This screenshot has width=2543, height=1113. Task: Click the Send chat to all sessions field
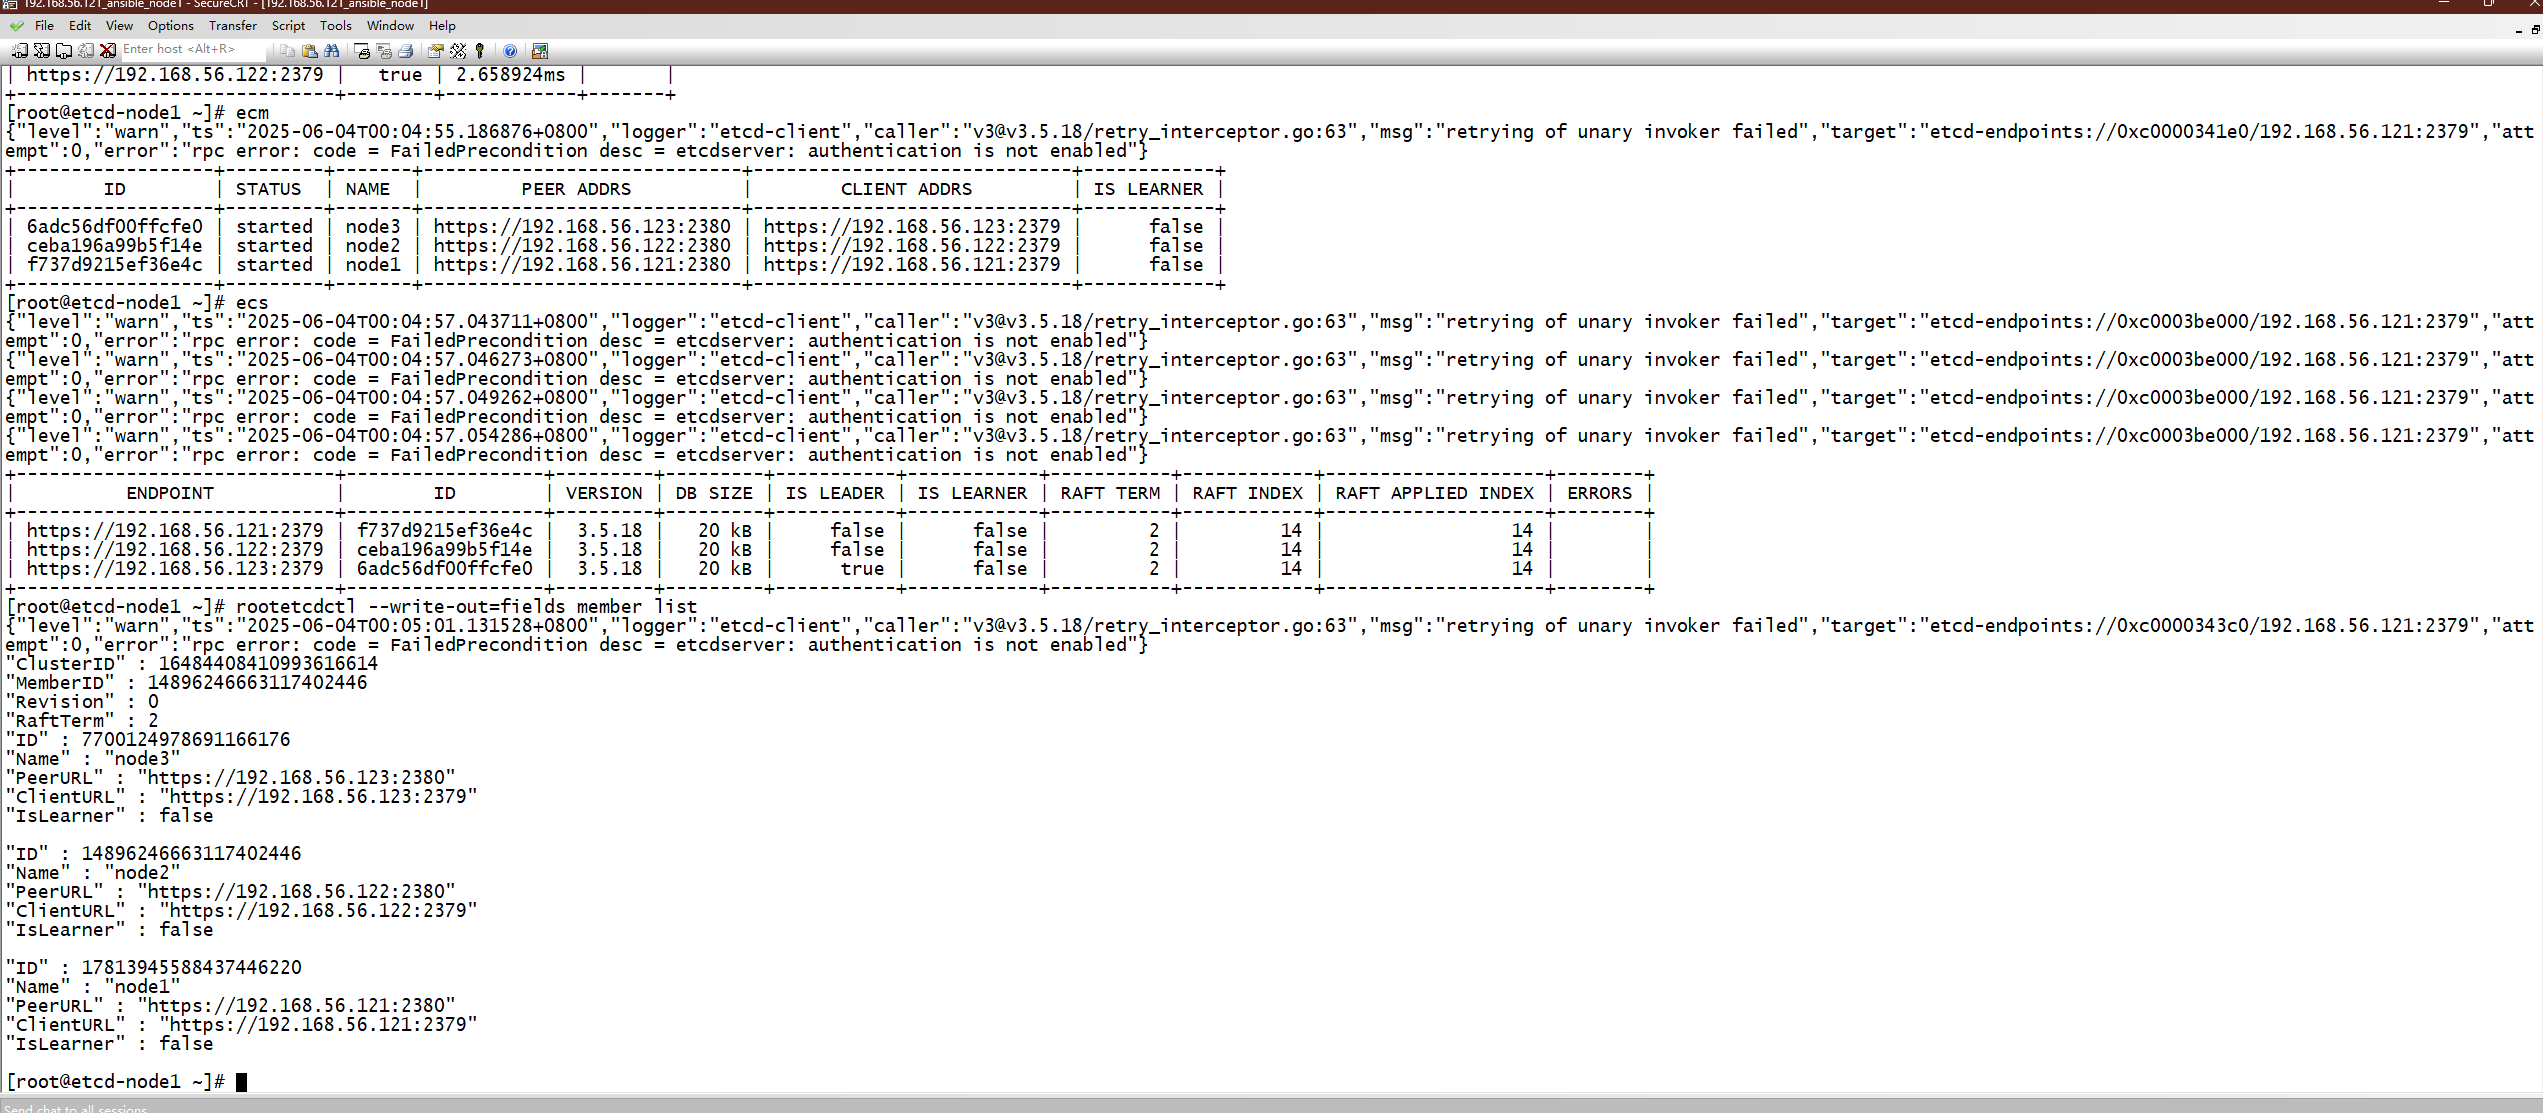[1271, 1108]
